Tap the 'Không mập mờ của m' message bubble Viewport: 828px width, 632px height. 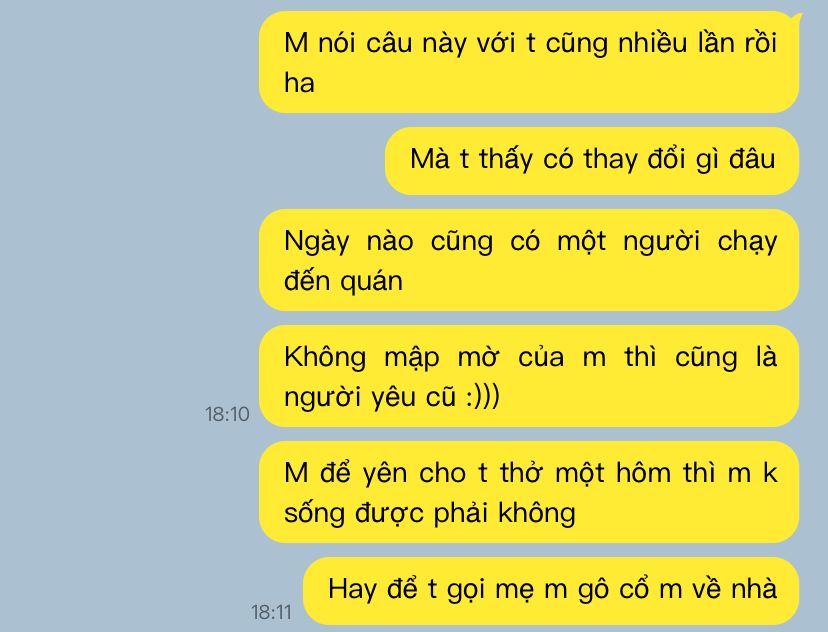pos(529,376)
